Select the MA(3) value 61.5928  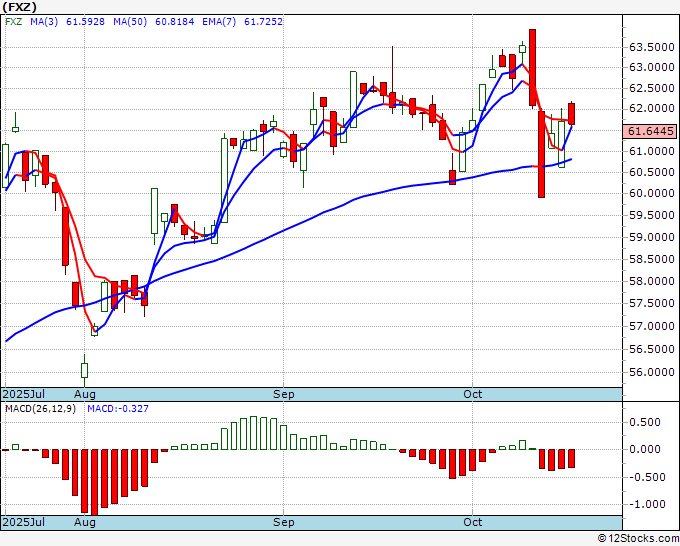click(85, 21)
